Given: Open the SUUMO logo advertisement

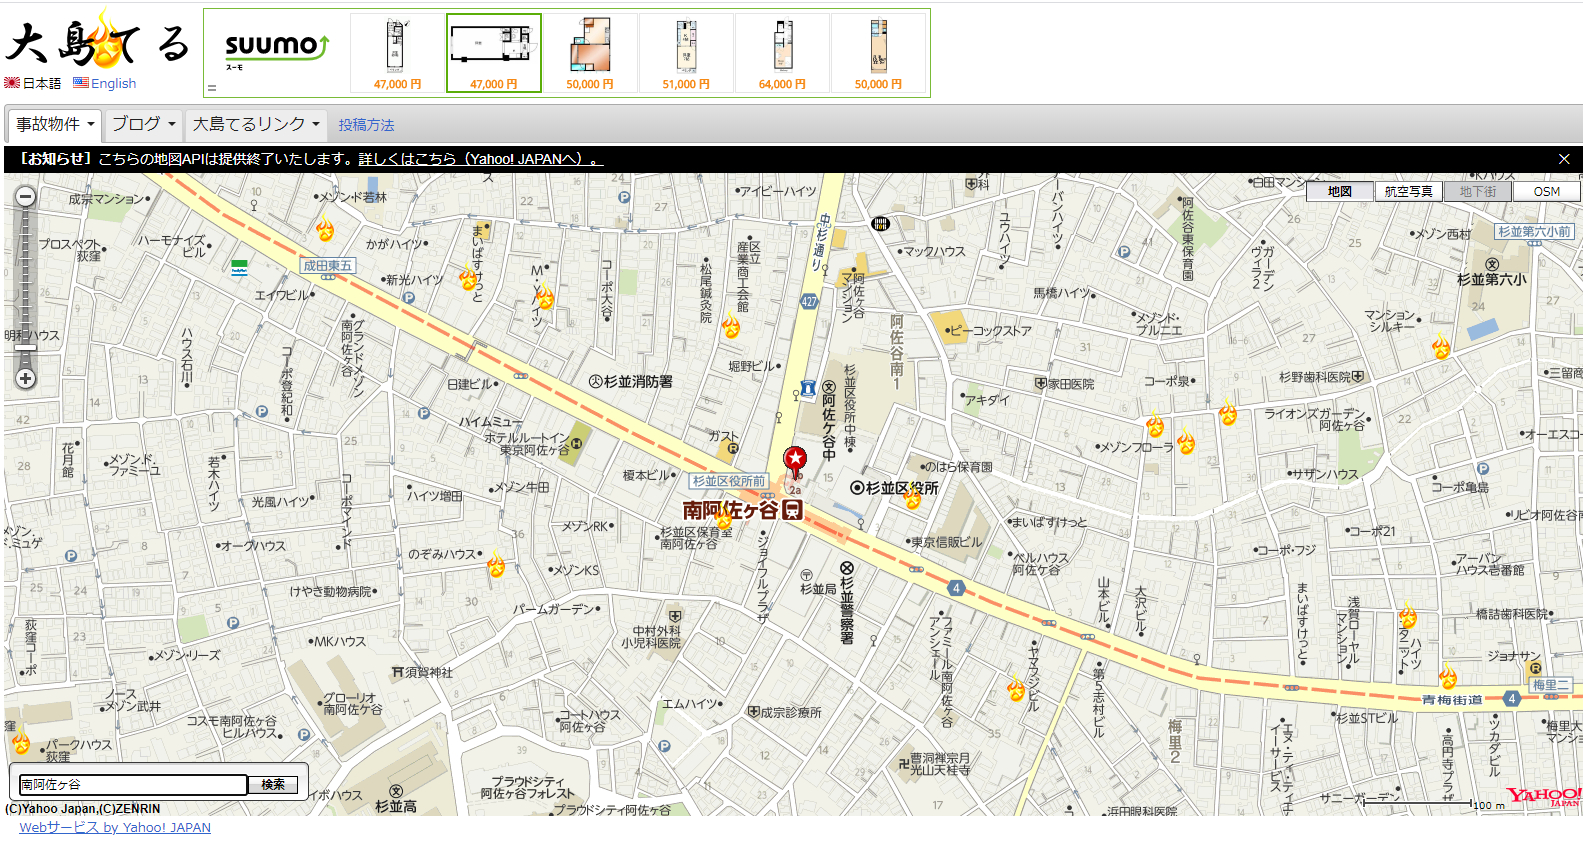Looking at the screenshot, I should coord(276,50).
